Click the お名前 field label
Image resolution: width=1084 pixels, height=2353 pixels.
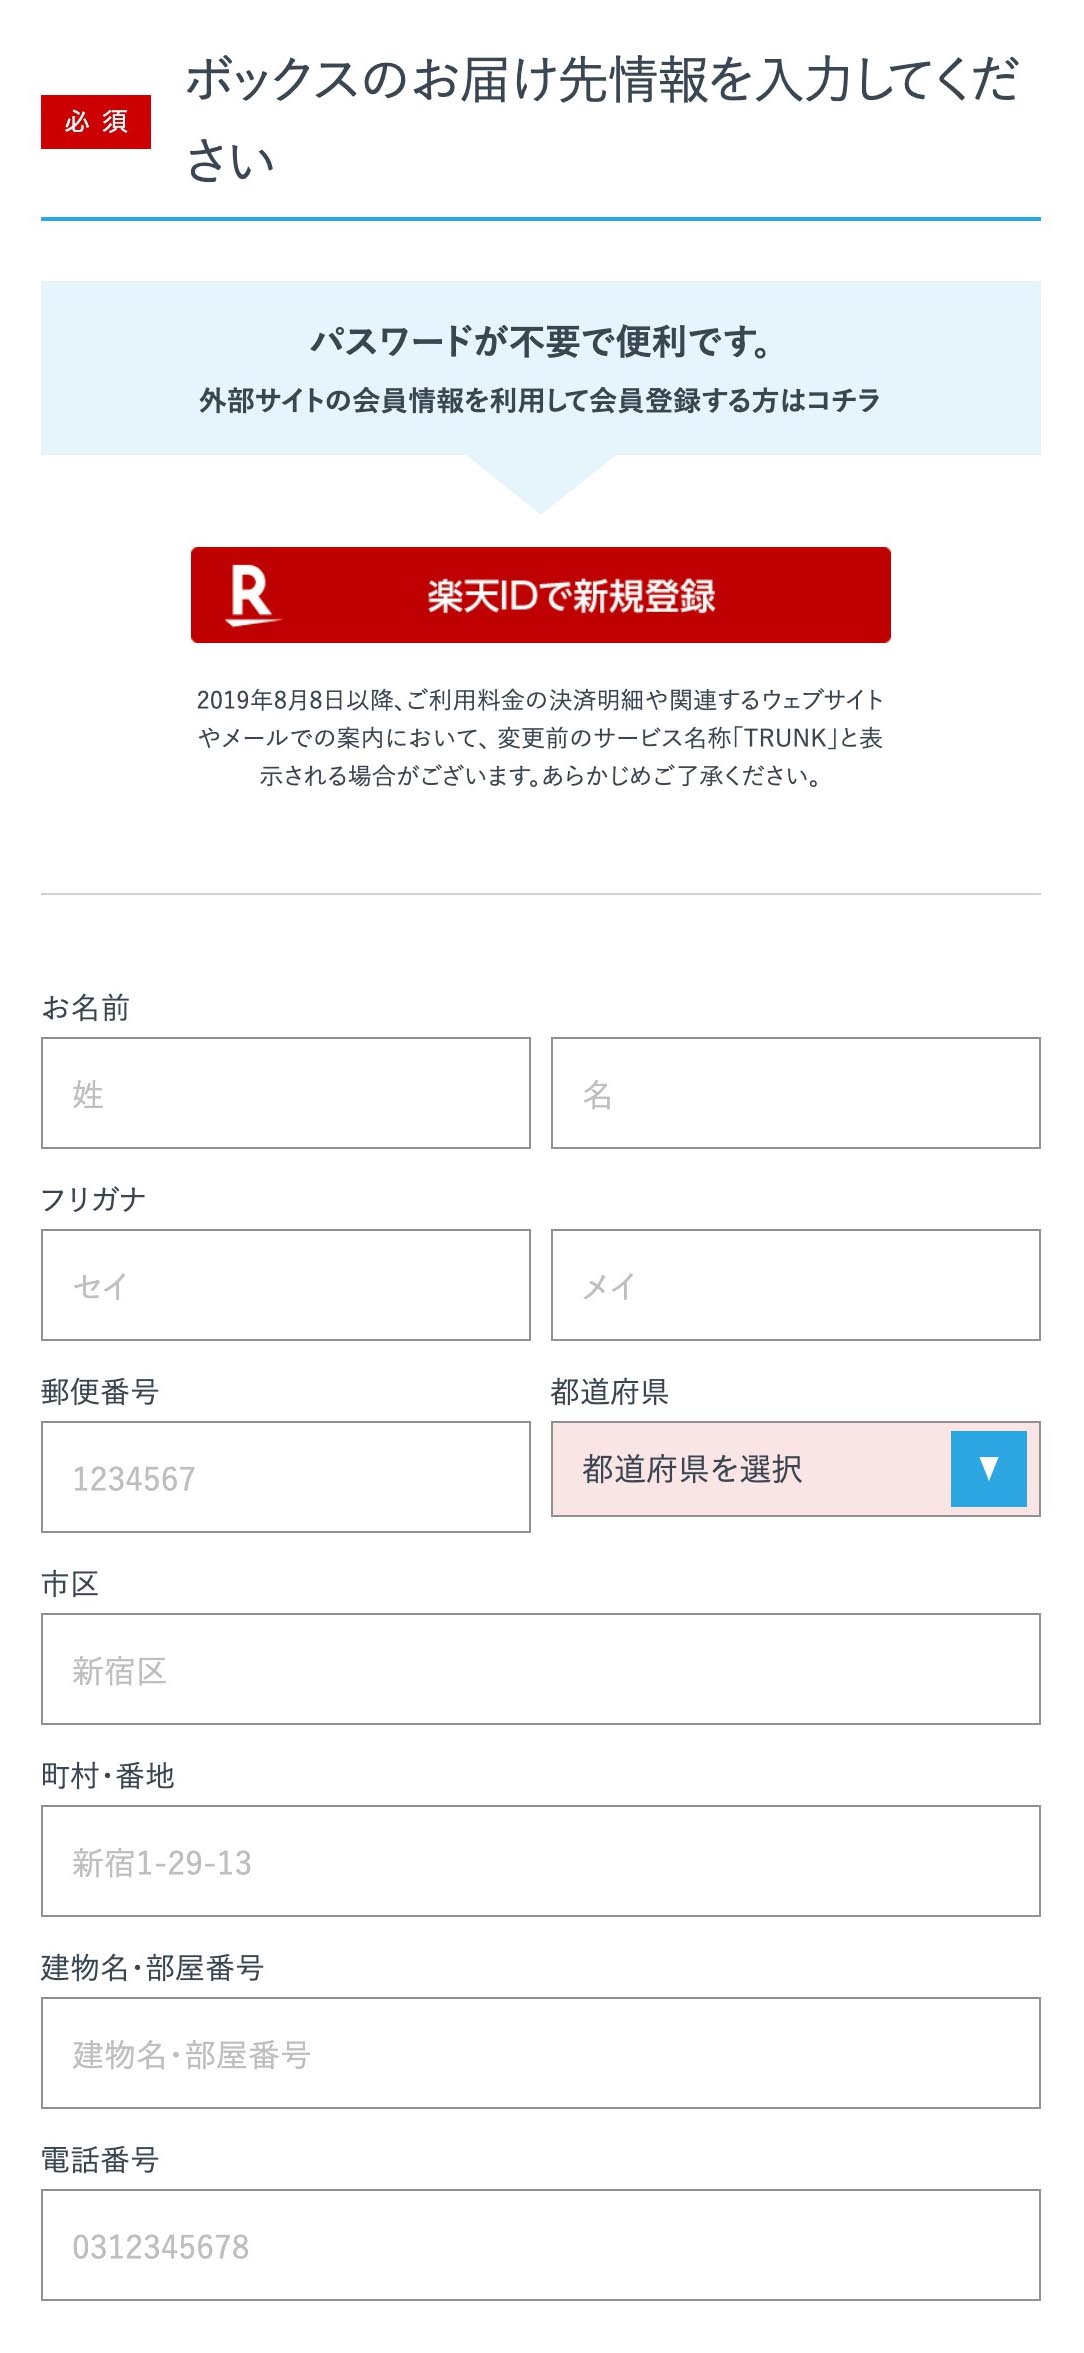86,1007
